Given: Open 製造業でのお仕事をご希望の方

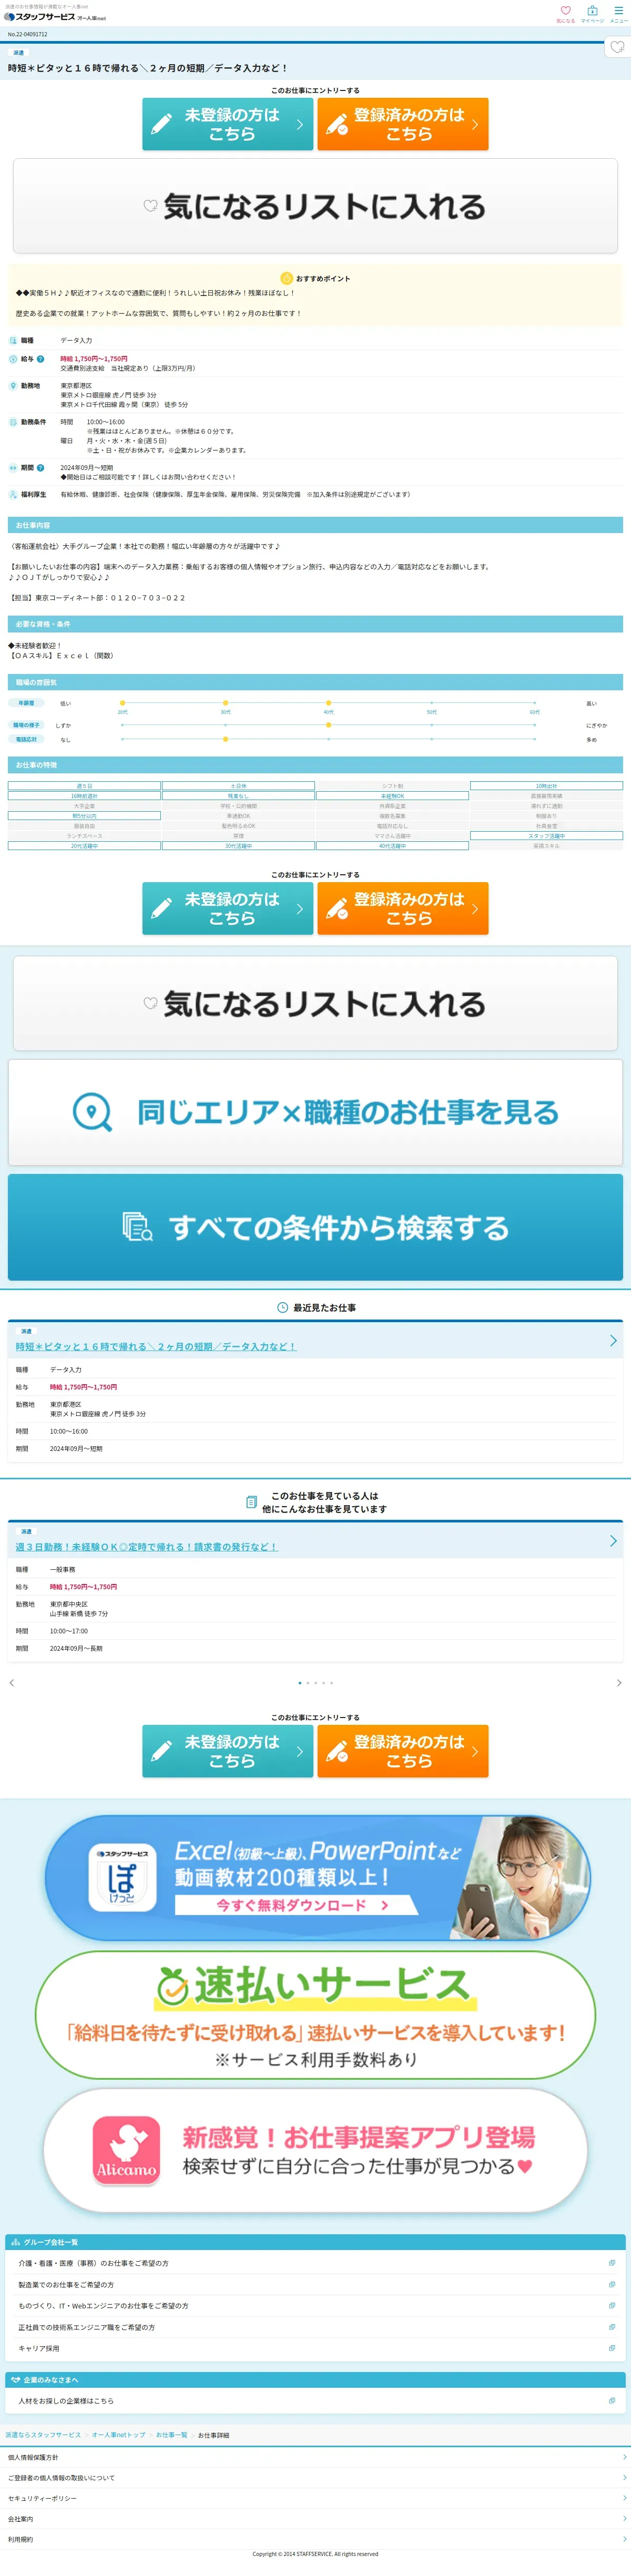Looking at the screenshot, I should [315, 2285].
